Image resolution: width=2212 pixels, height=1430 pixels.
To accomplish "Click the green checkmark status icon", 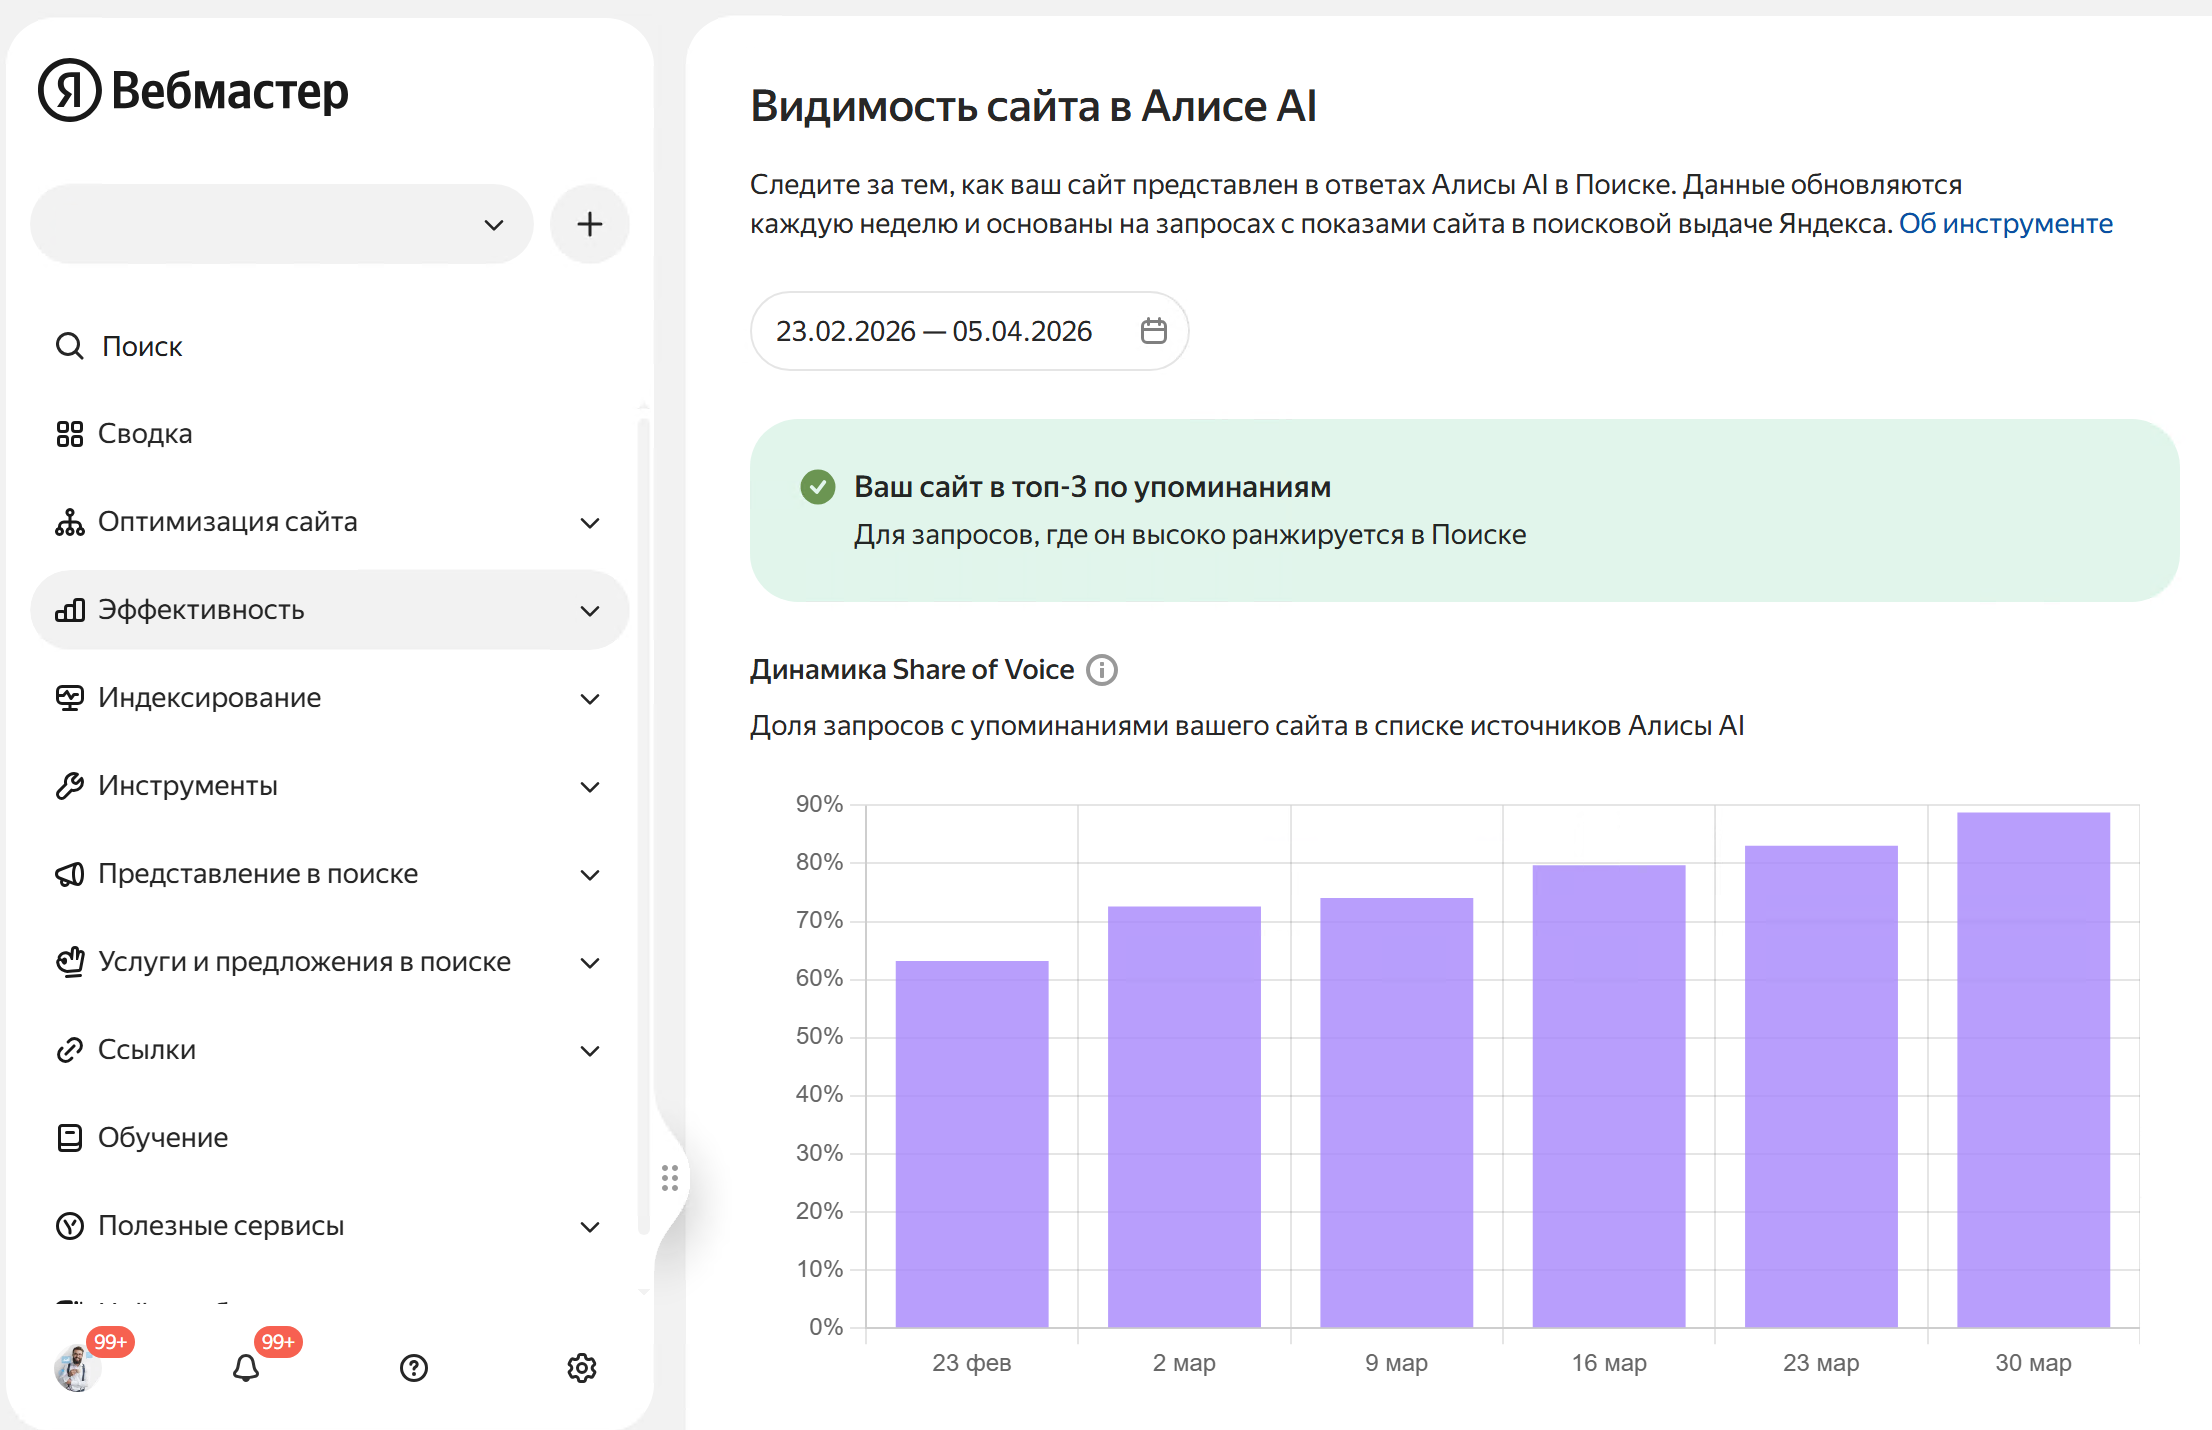I will click(x=818, y=487).
